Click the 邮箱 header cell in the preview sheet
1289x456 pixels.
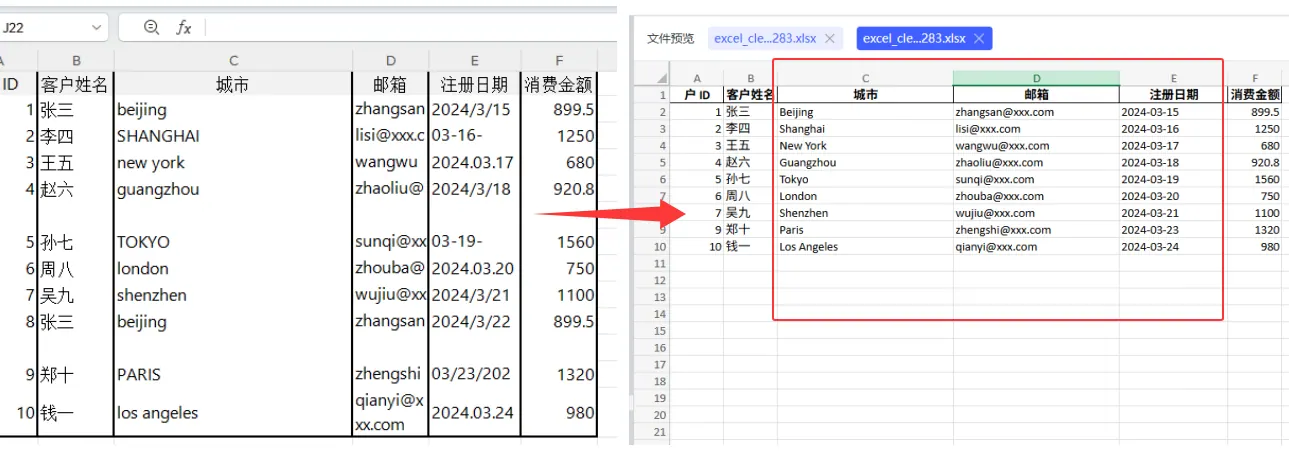click(1036, 95)
